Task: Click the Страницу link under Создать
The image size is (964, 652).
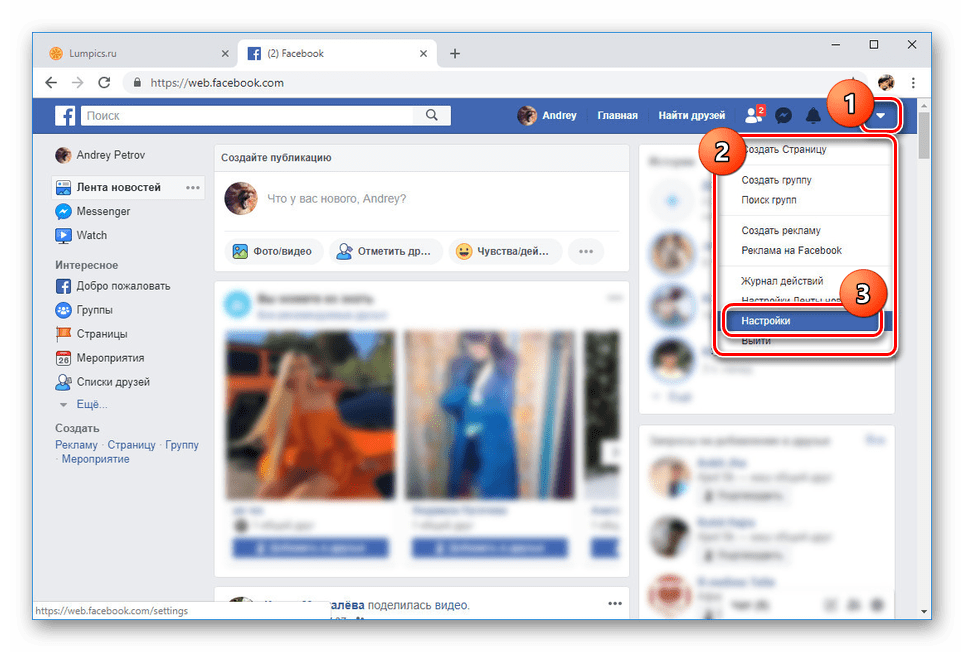Action: click(x=132, y=444)
